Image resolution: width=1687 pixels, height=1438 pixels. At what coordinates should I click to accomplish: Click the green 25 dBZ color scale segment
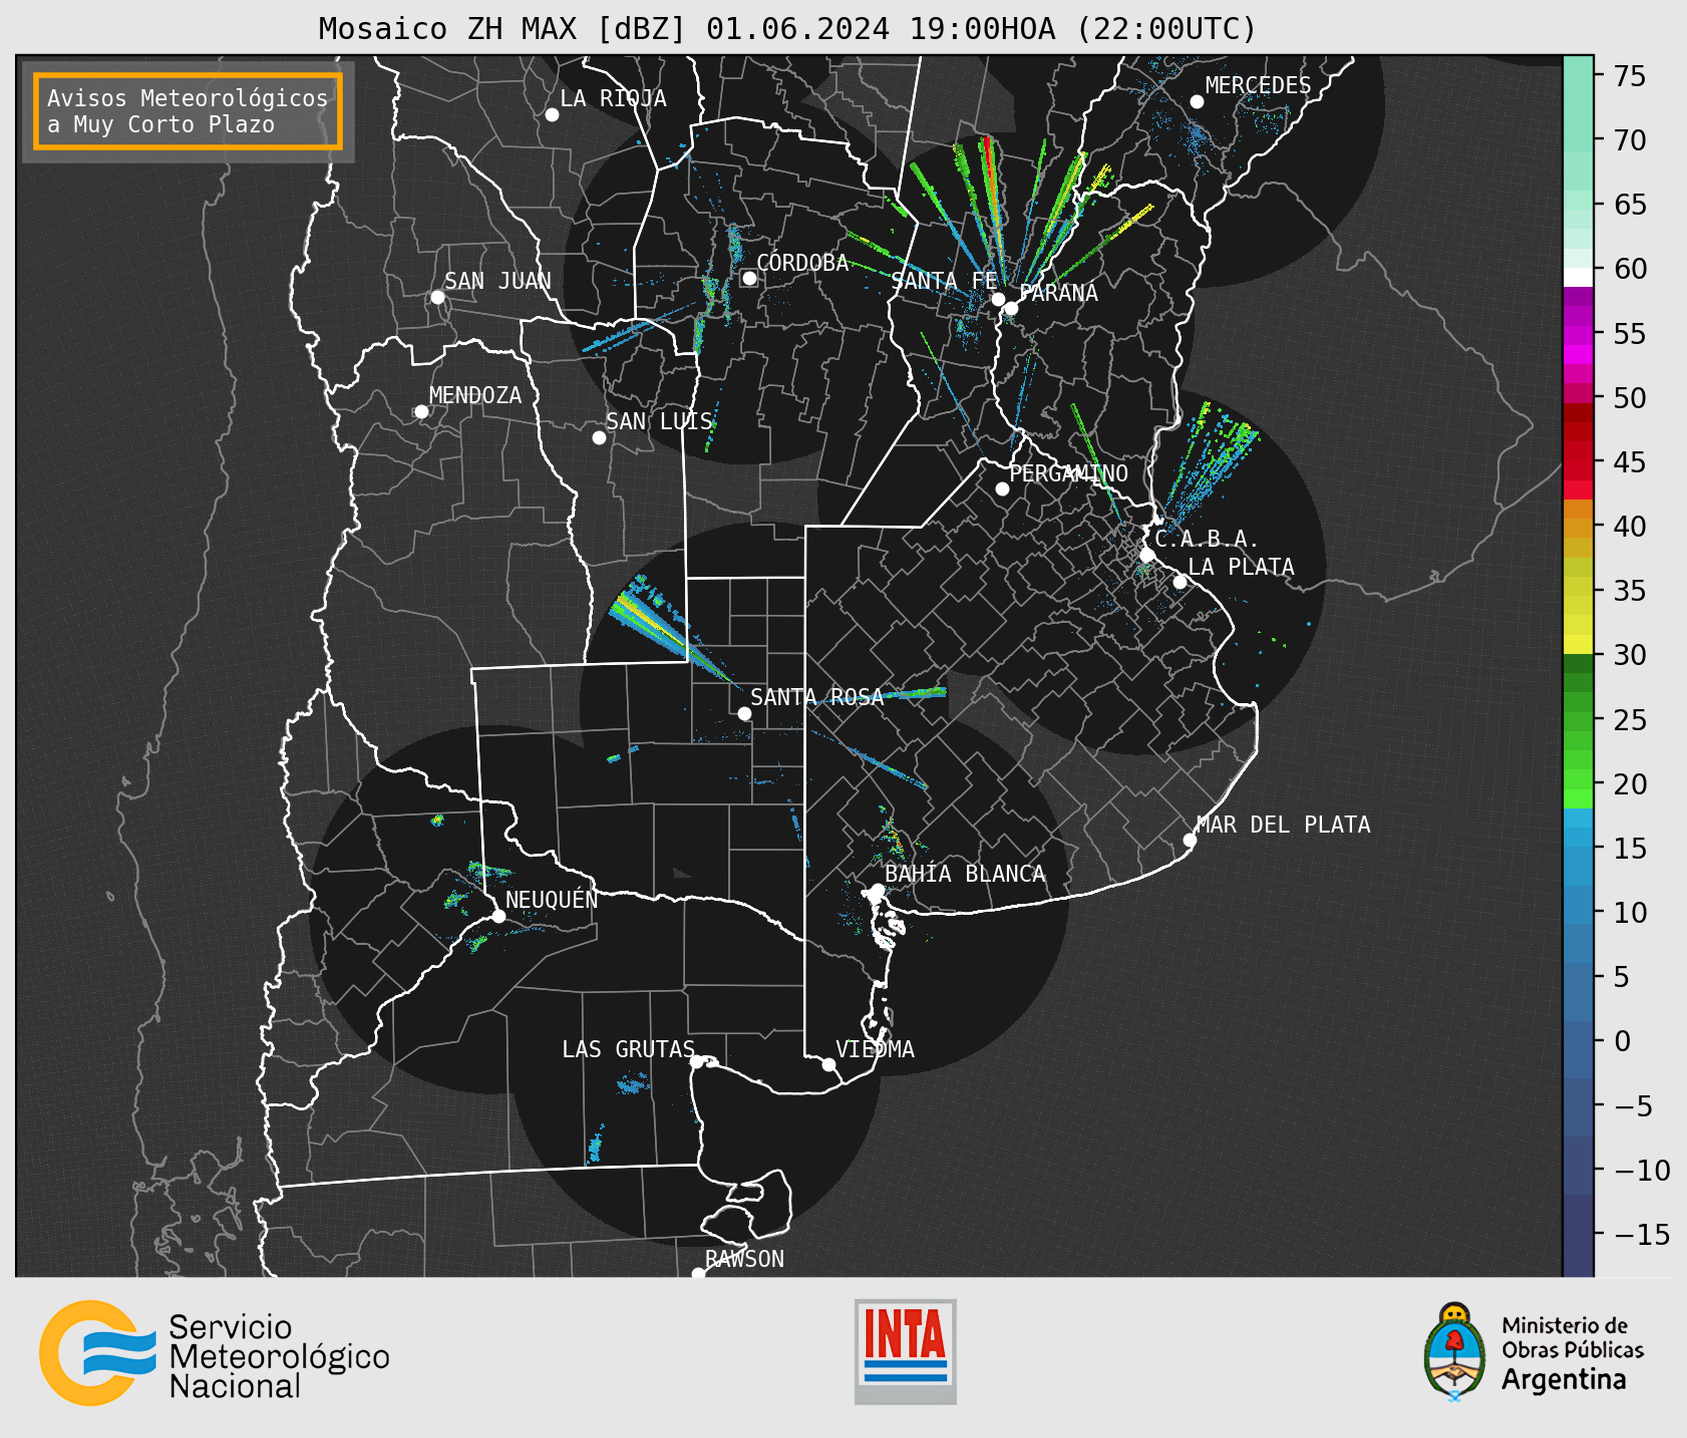1578,720
